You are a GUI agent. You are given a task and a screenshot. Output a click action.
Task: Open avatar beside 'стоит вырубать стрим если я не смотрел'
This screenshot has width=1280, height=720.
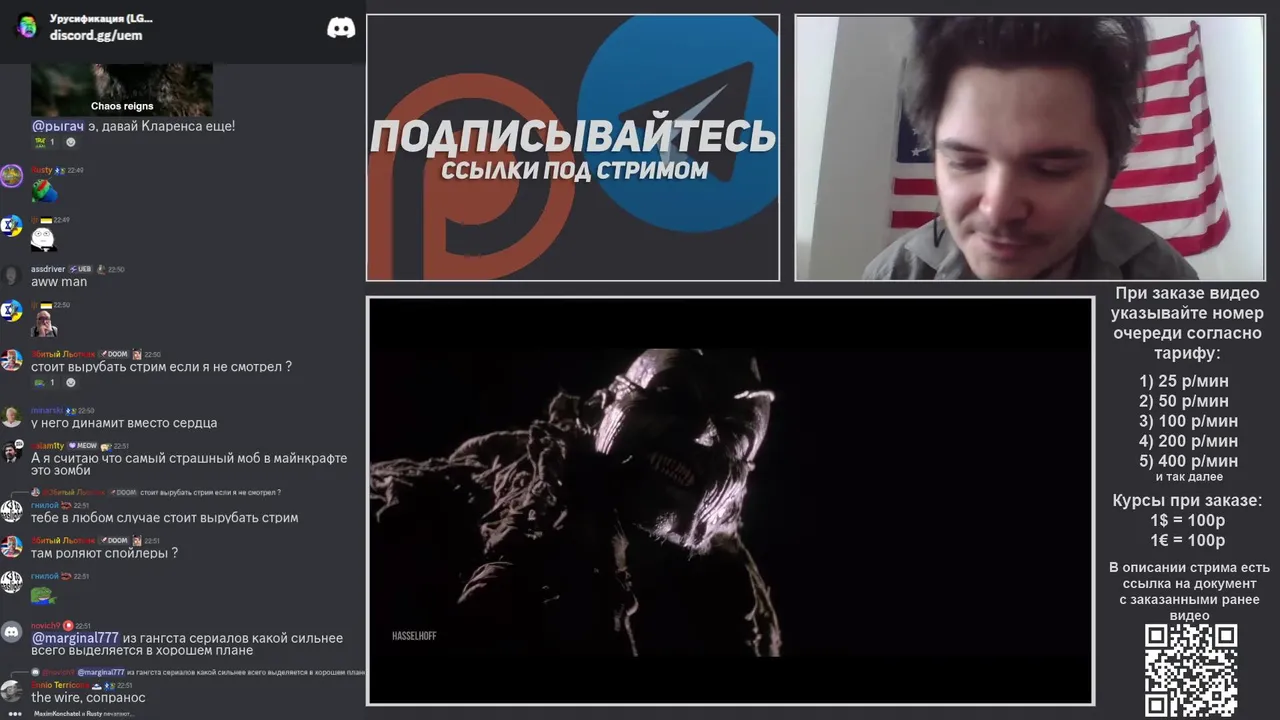[x=11, y=361]
